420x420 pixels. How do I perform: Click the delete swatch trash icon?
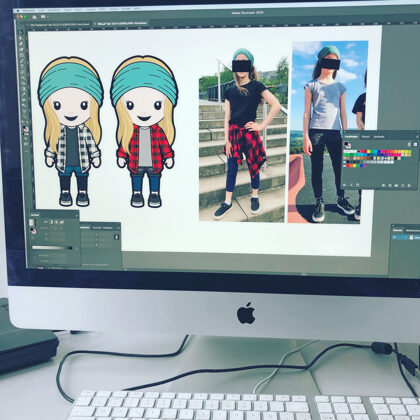(410, 185)
